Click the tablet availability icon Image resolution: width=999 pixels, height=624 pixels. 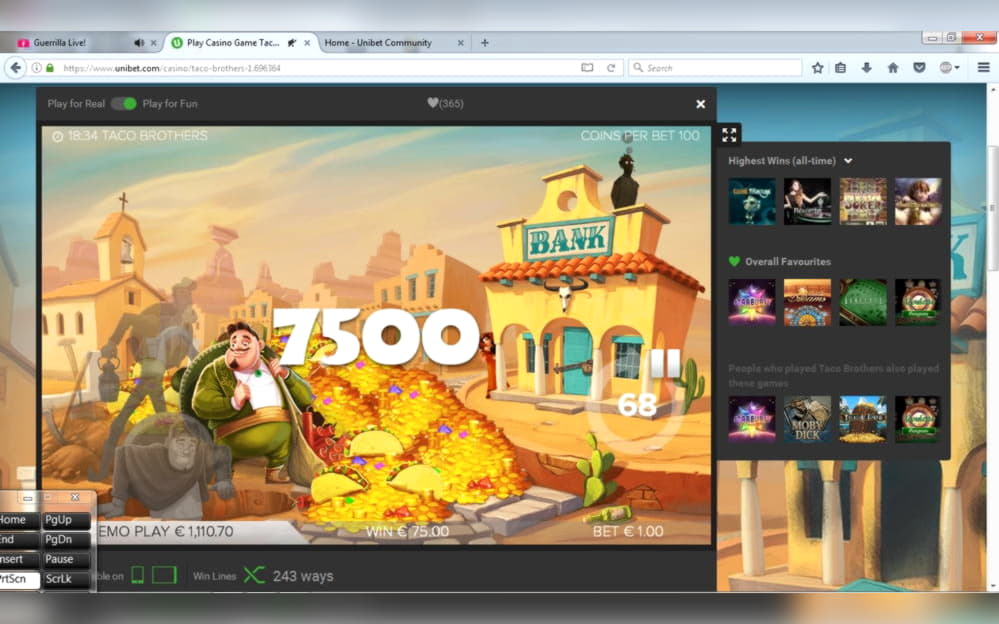[164, 575]
